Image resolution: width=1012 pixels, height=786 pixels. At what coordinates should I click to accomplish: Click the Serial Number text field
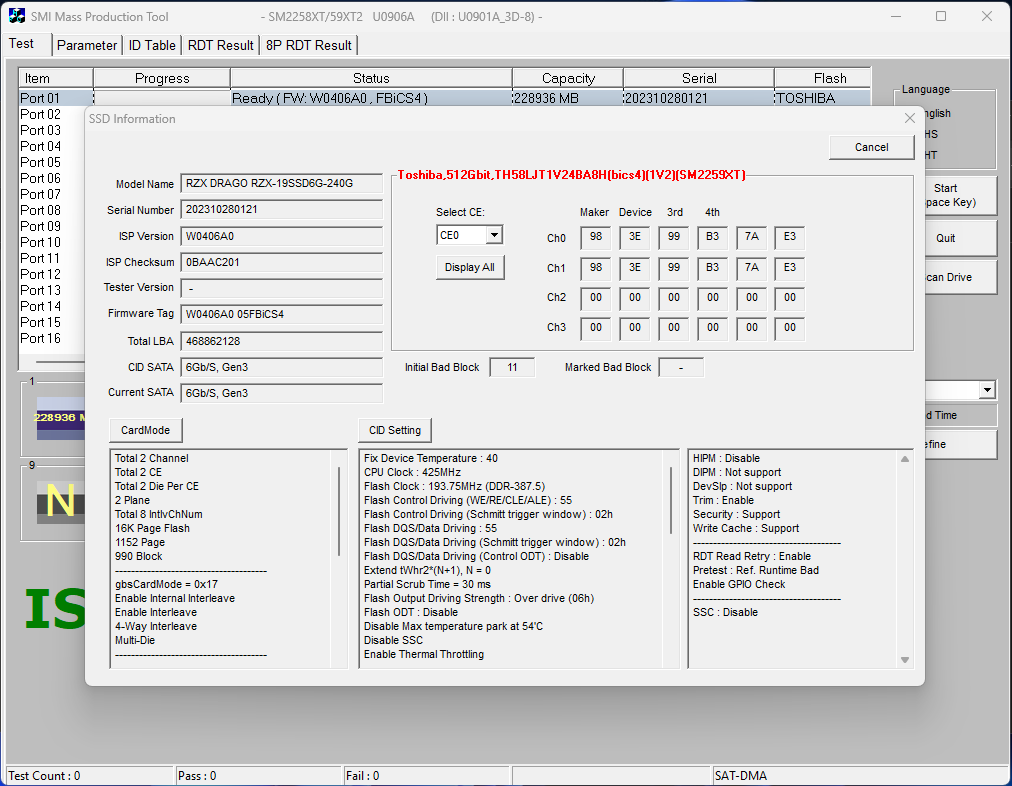(x=281, y=210)
